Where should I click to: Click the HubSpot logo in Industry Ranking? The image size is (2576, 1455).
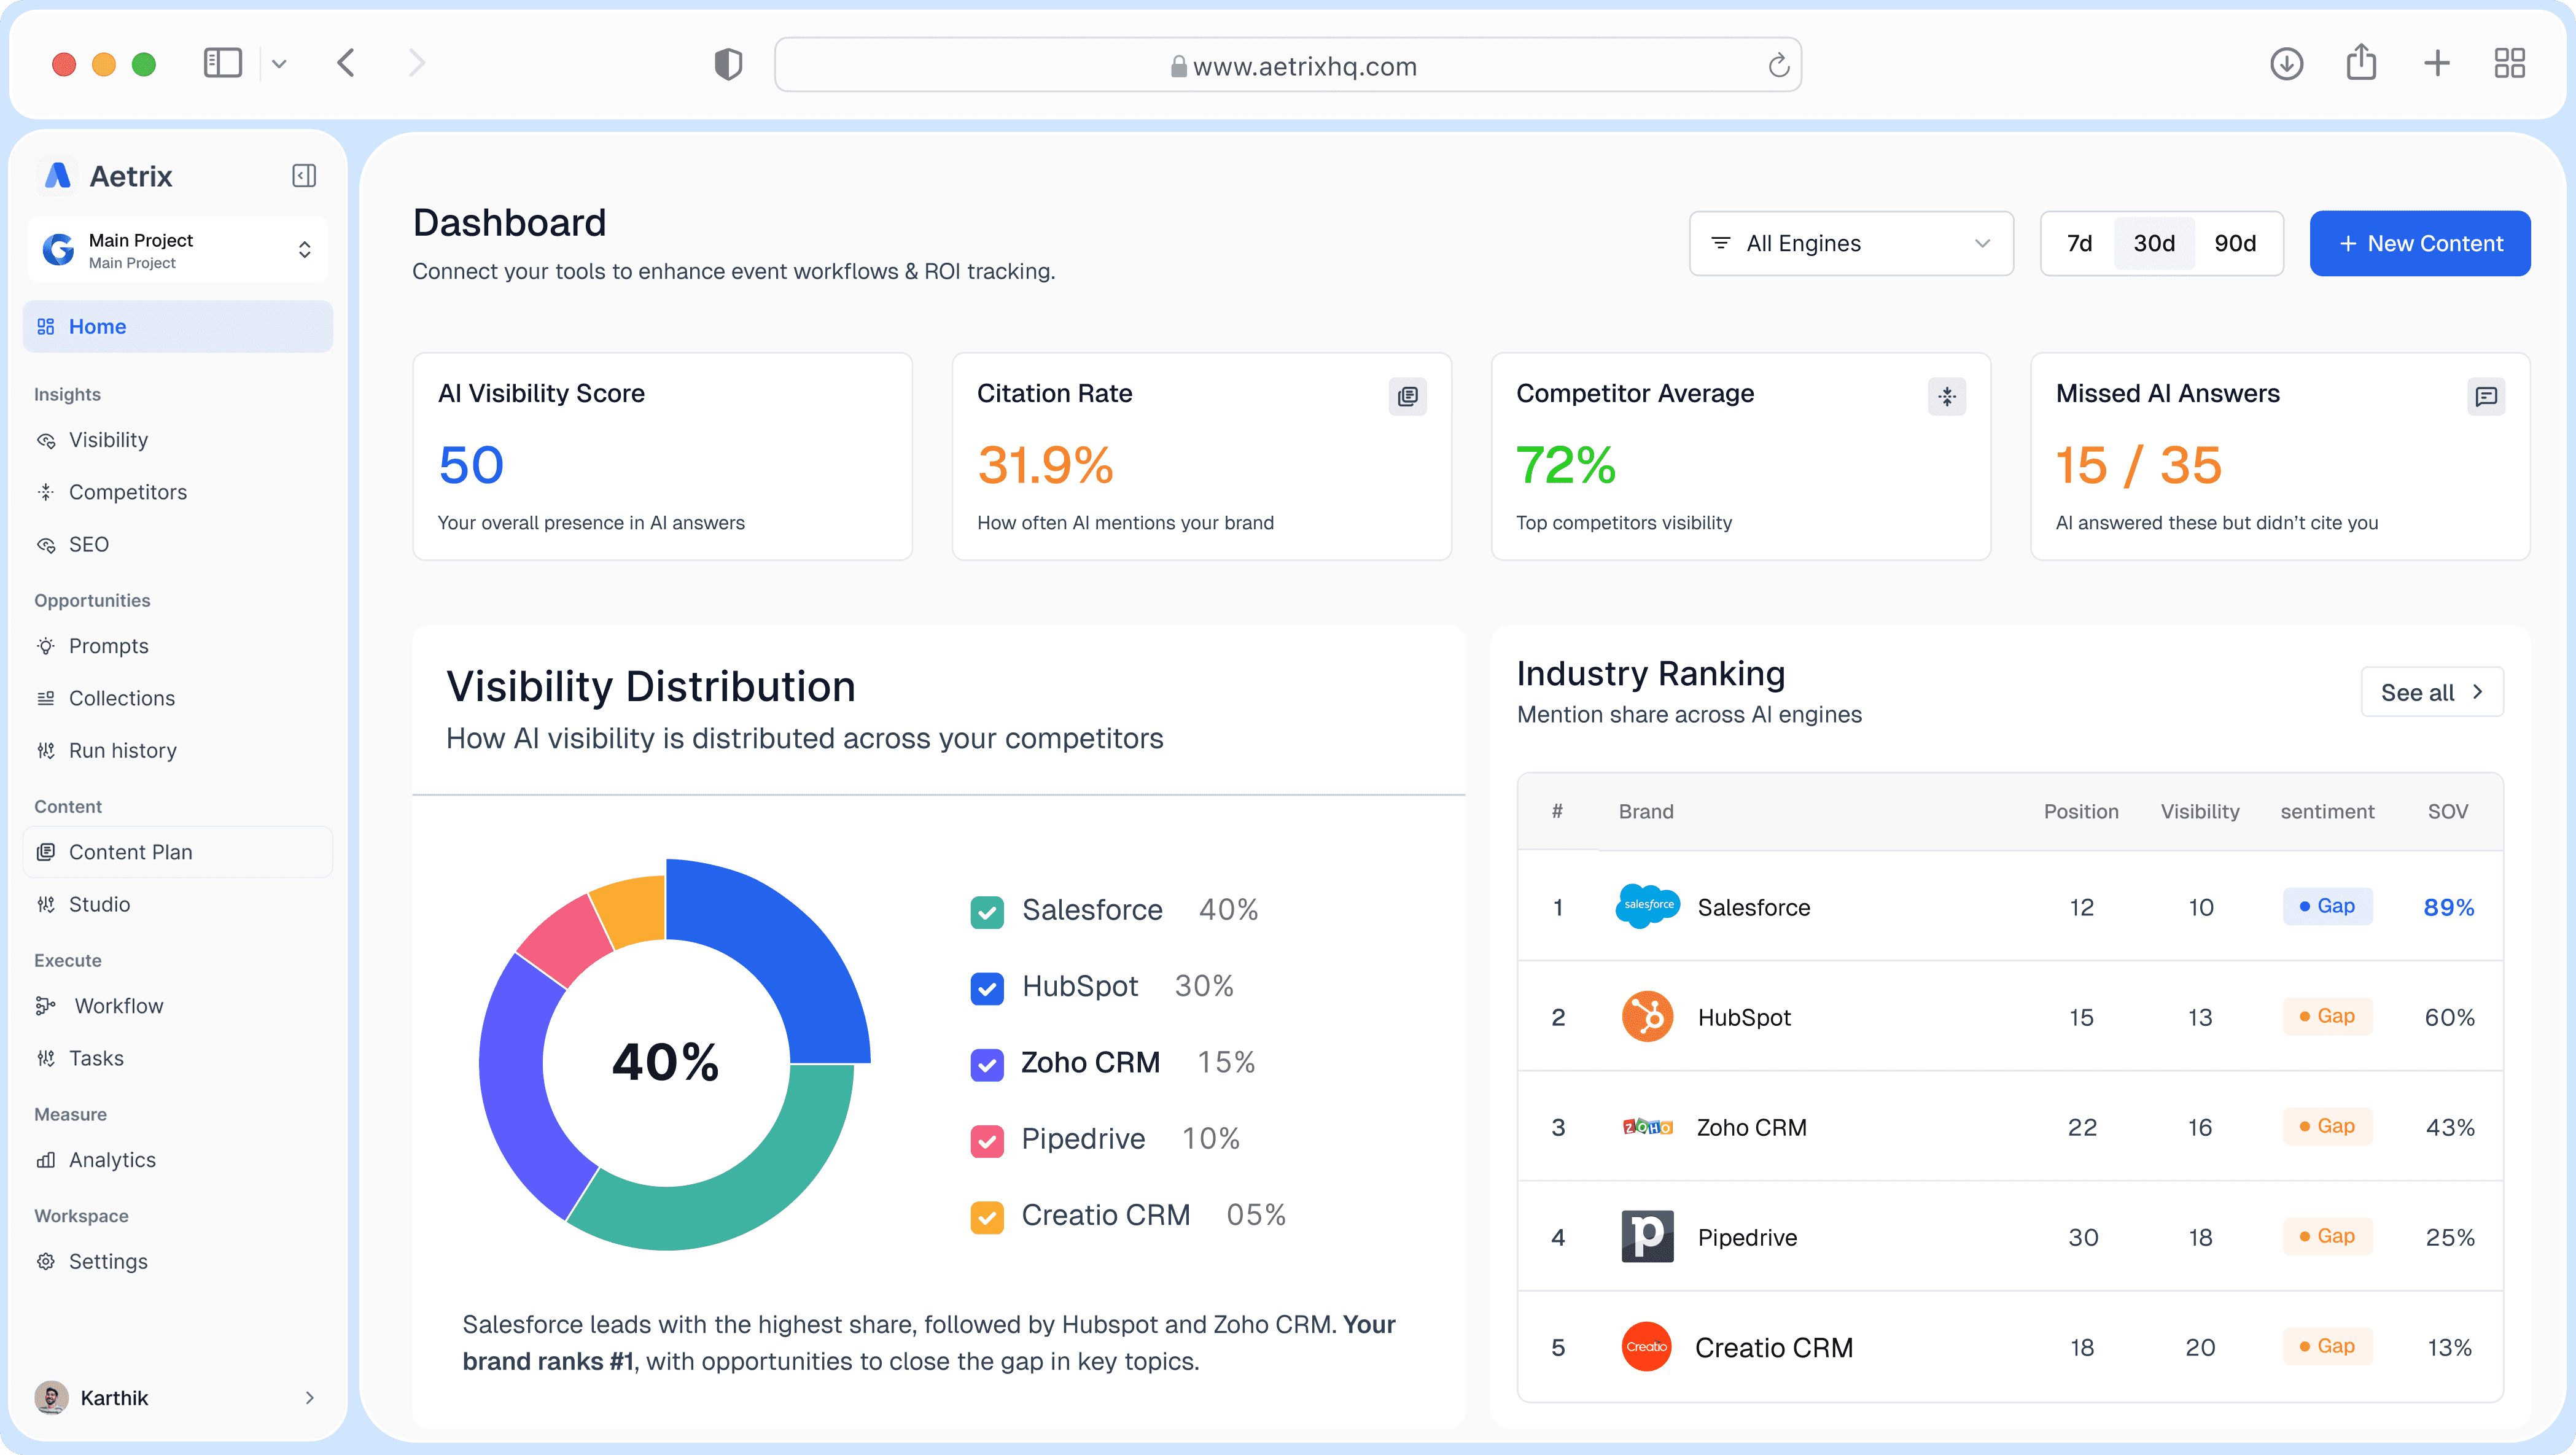coord(1647,1016)
